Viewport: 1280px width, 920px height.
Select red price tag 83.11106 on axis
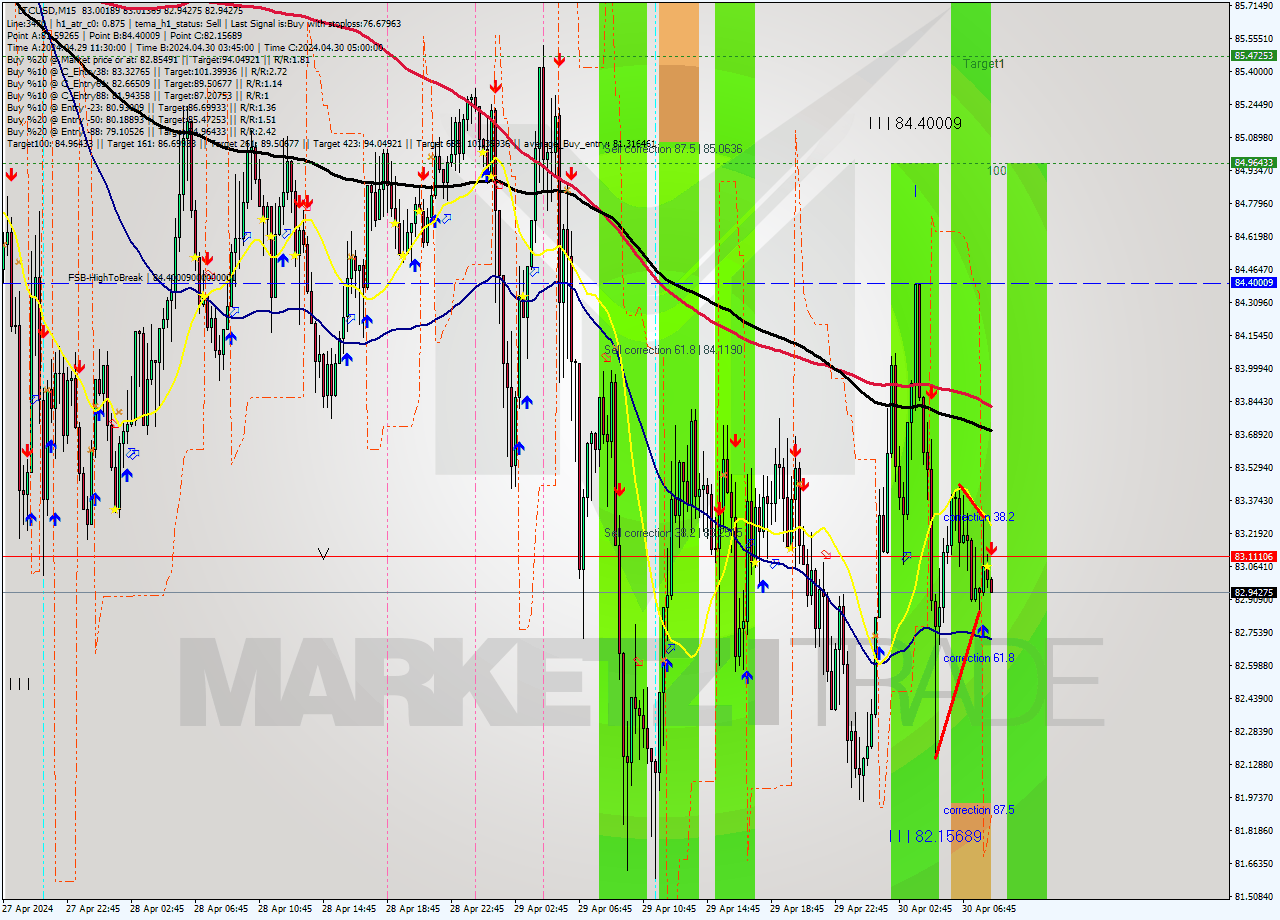pyautogui.click(x=1253, y=556)
